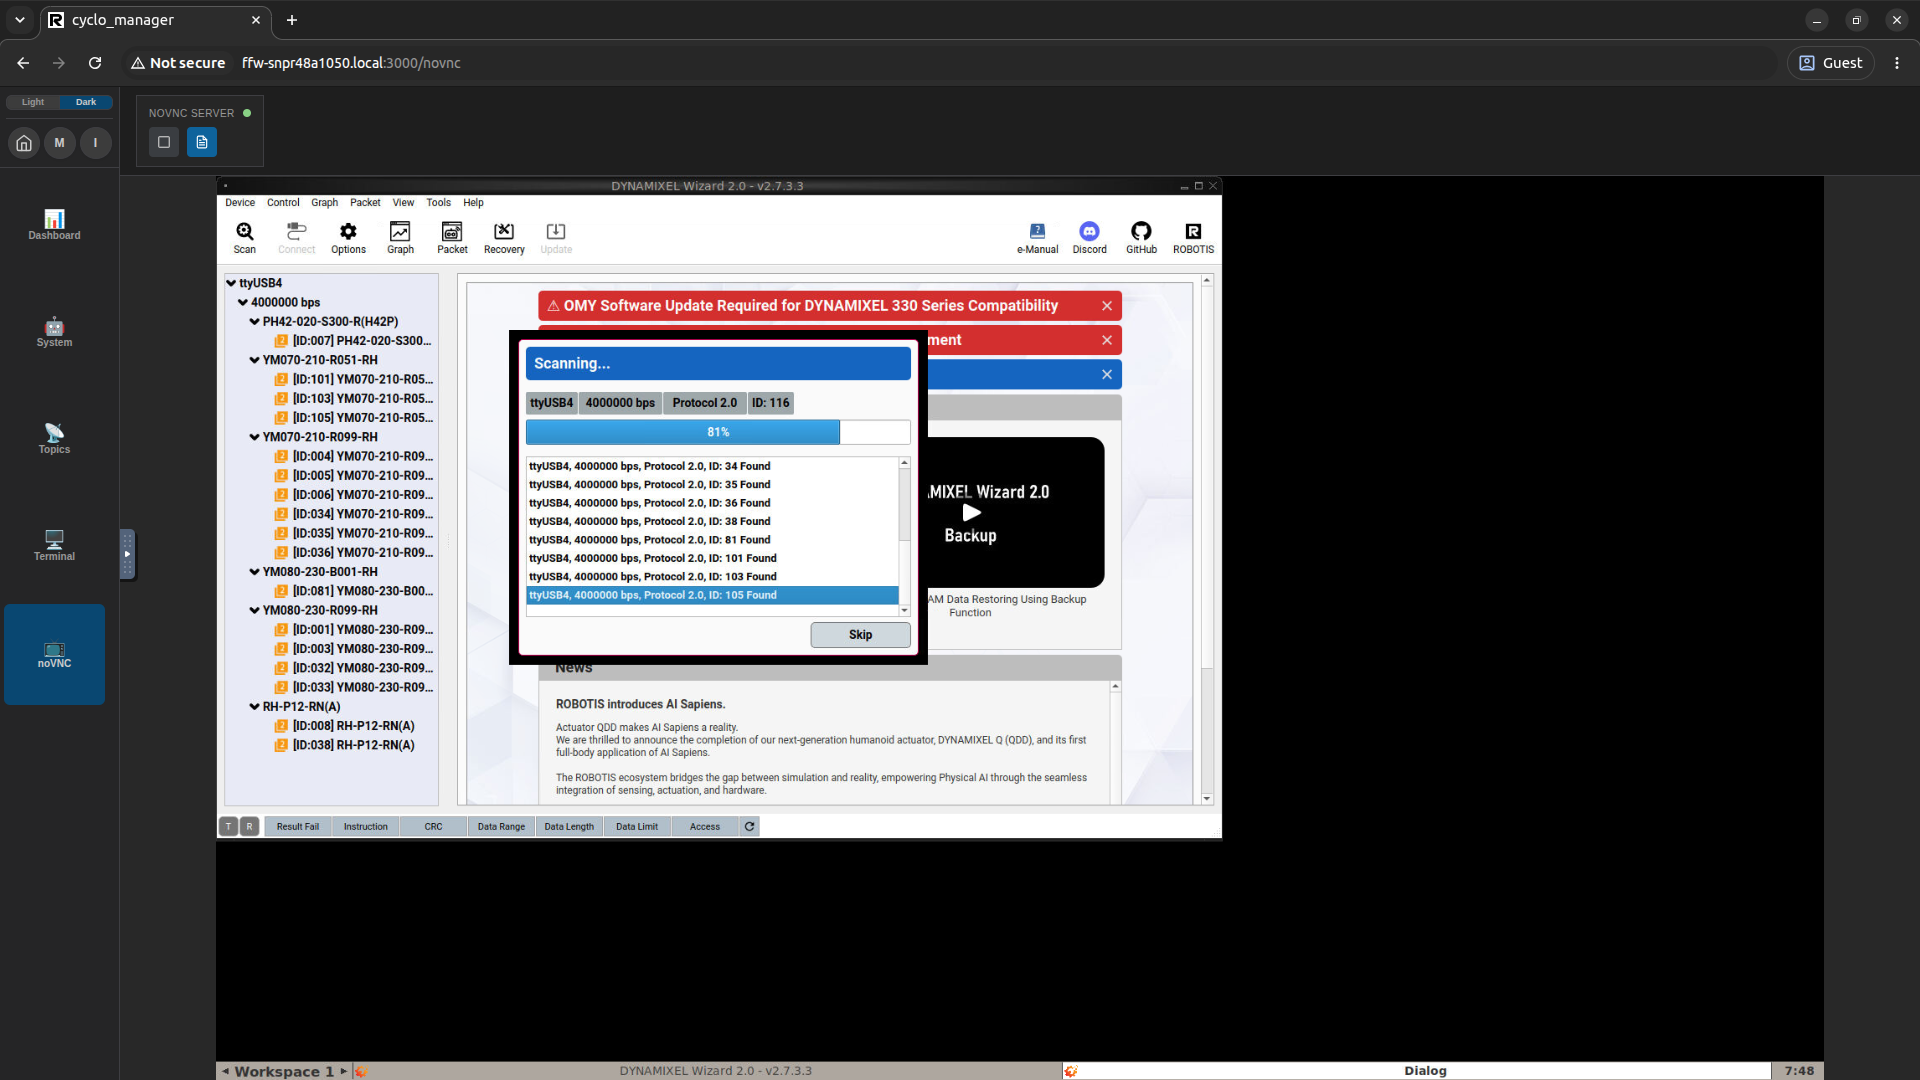Reload the browser page
Viewport: 1920px width, 1080px height.
point(95,63)
